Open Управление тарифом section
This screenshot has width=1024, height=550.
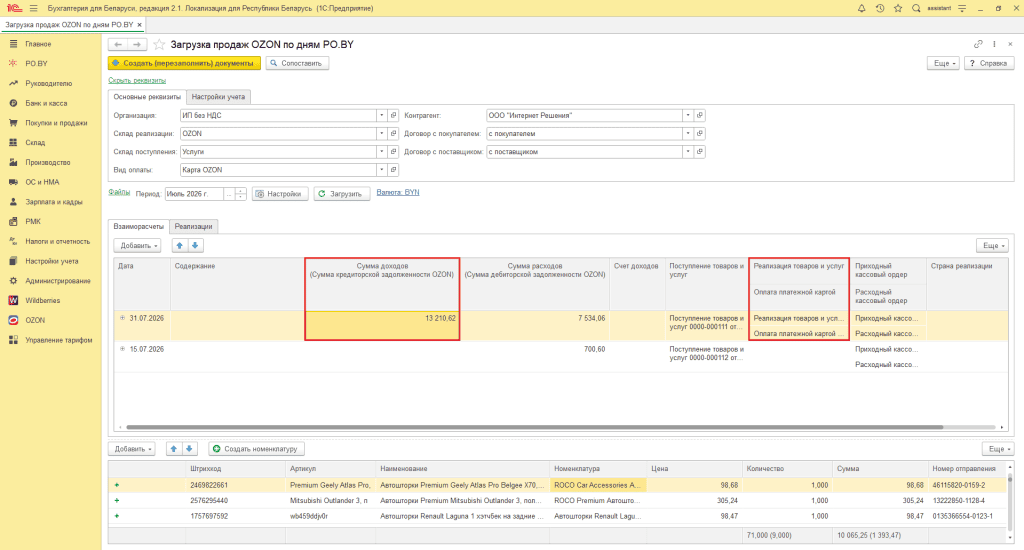[59, 340]
